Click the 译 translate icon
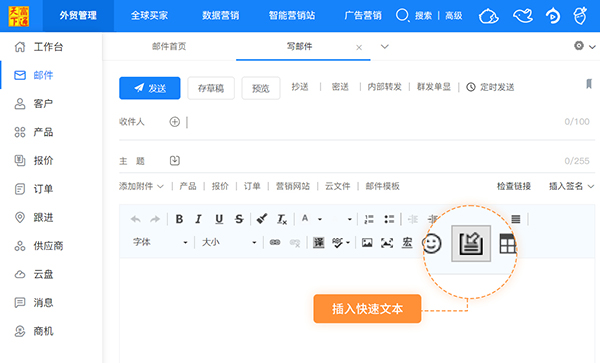Viewport: 600px width, 363px height. click(319, 243)
